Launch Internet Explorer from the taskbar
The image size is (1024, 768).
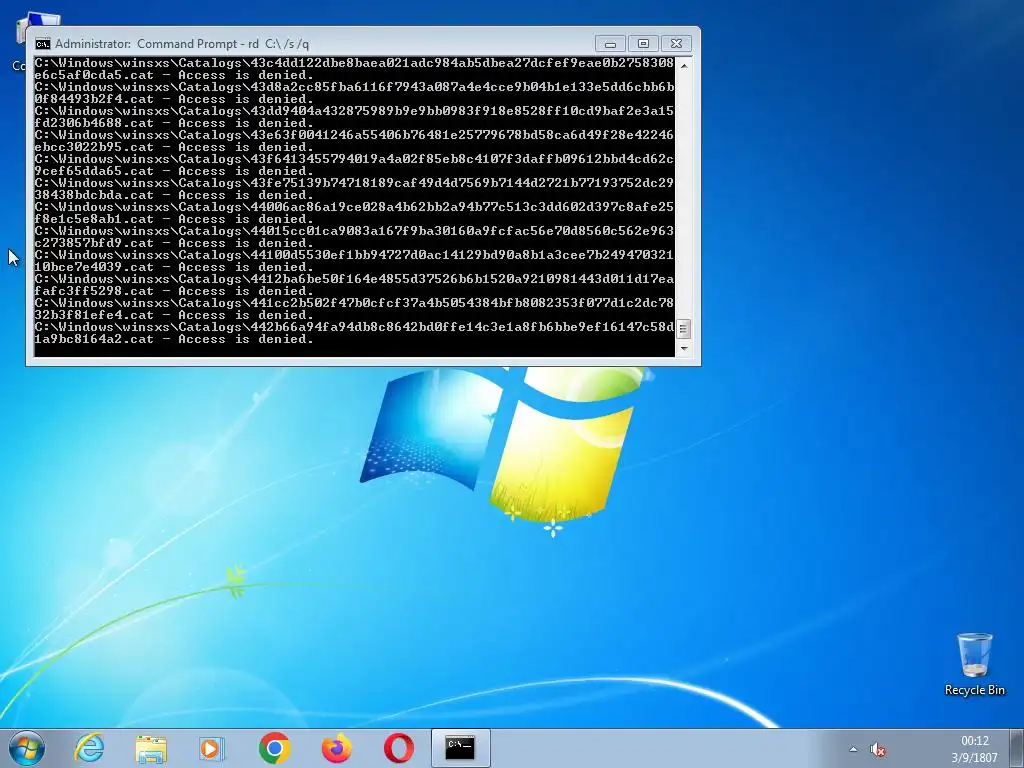(89, 748)
